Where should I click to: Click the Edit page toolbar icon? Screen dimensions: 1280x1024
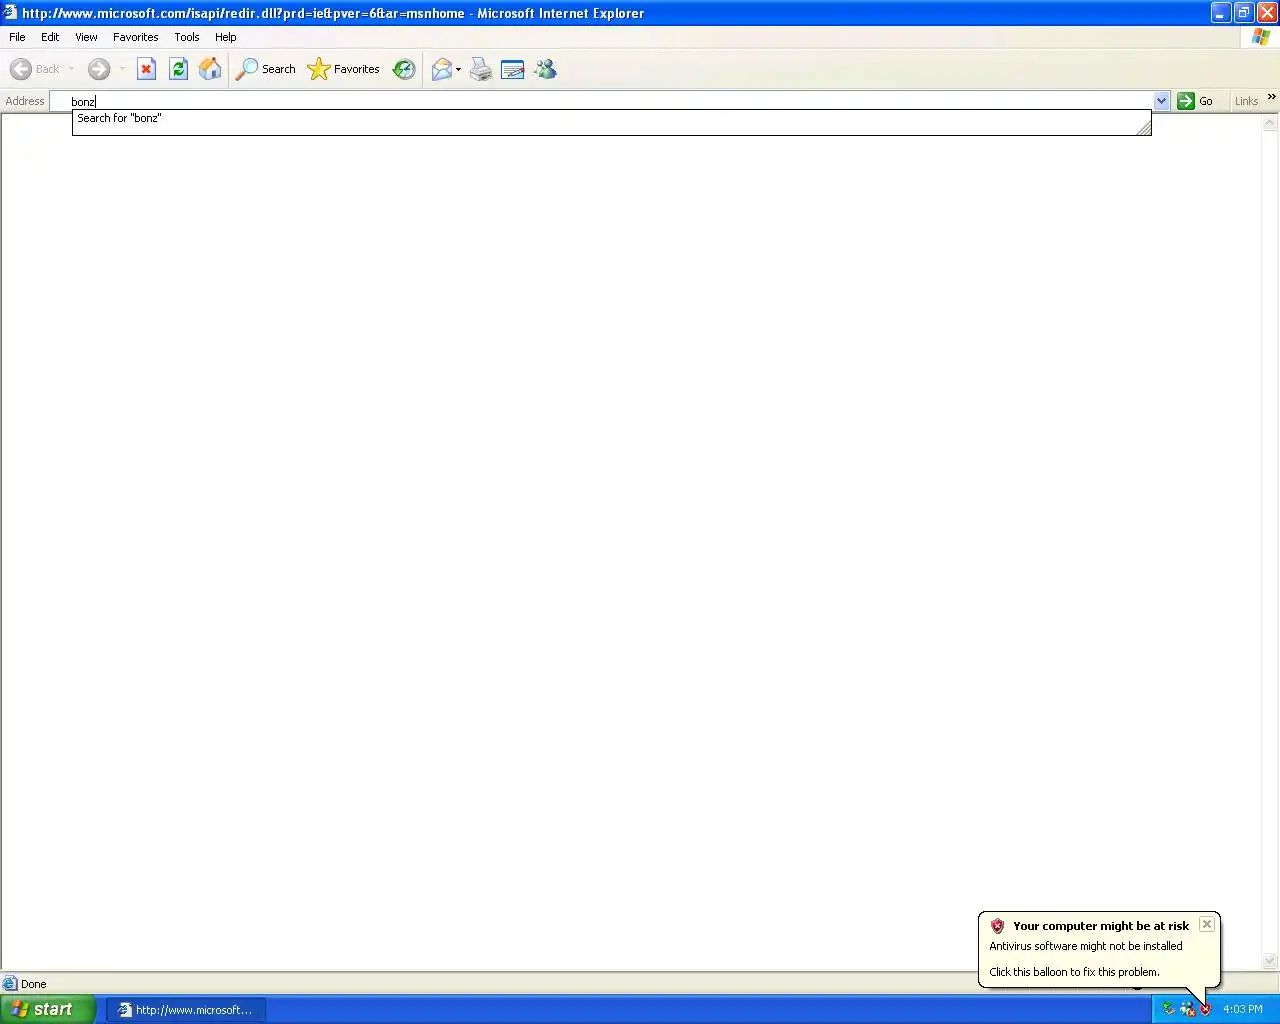coord(513,69)
